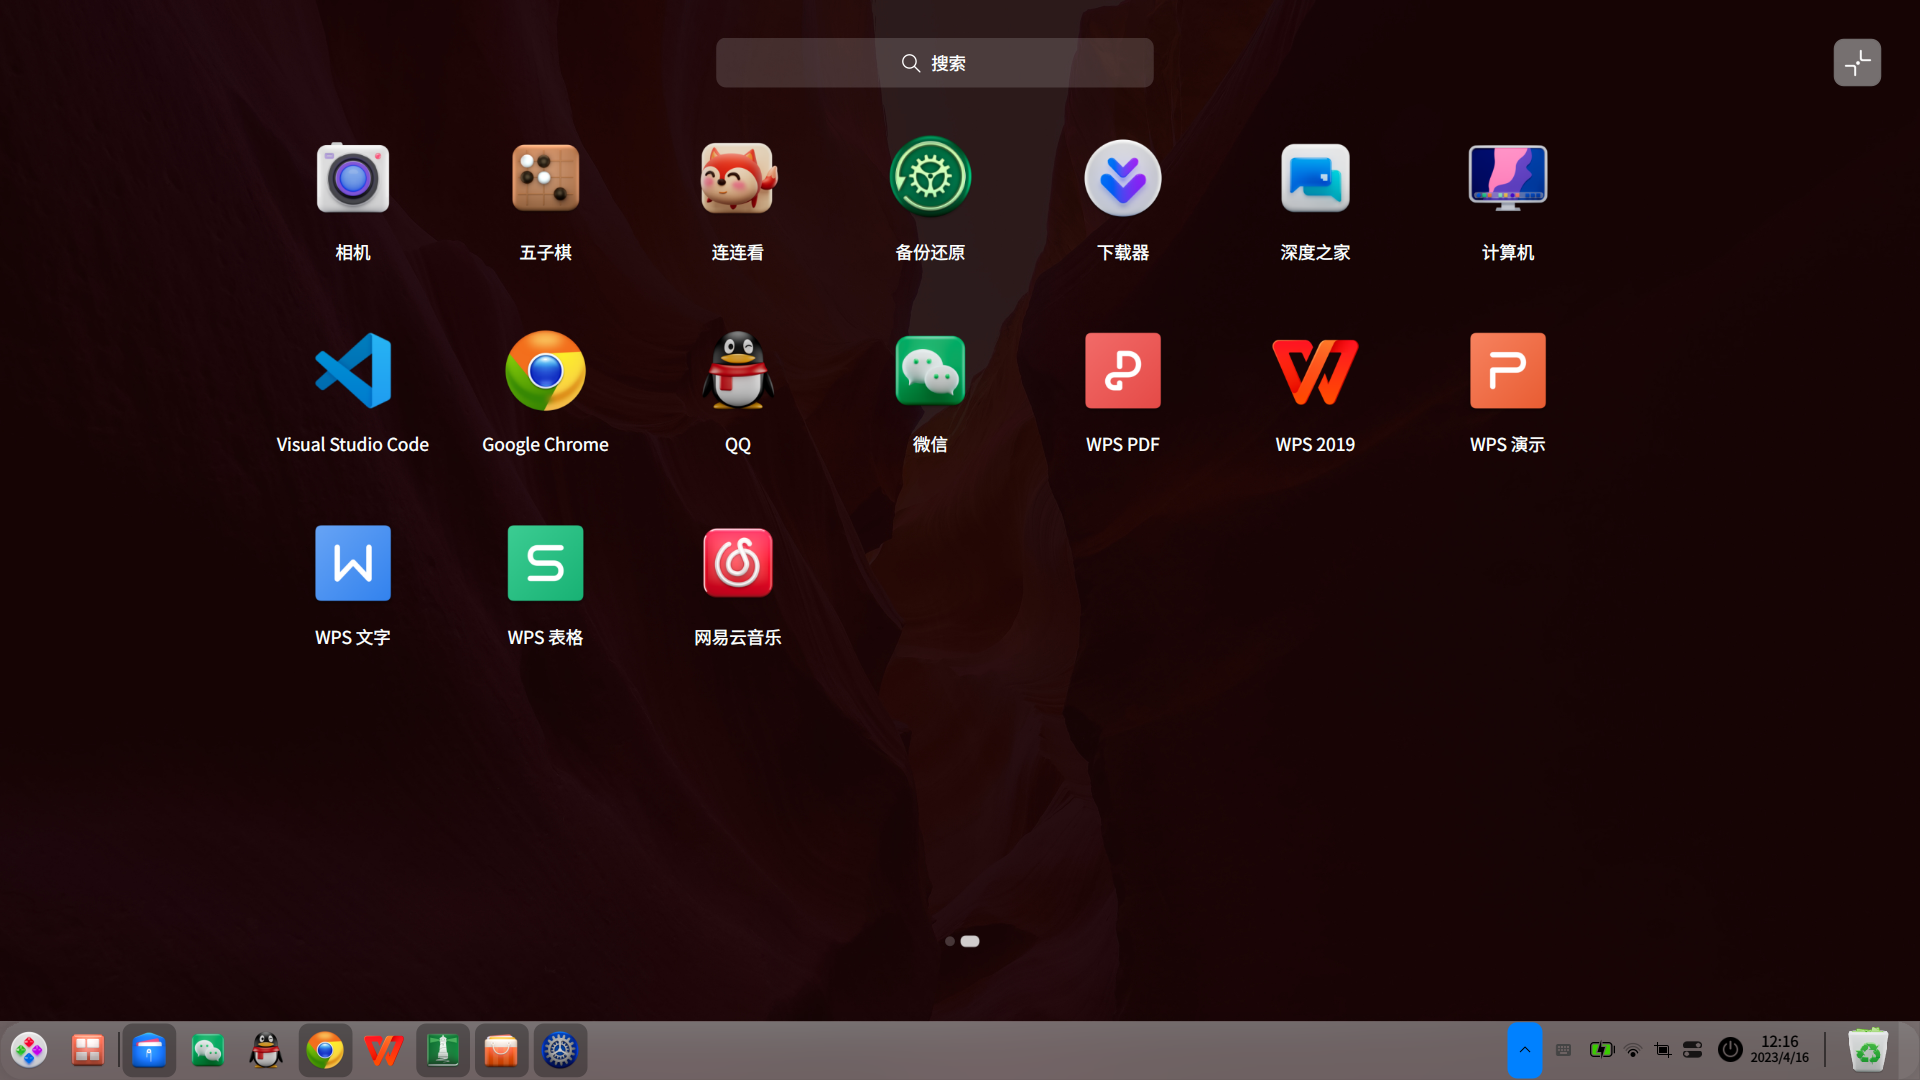The height and width of the screenshot is (1080, 1920).
Task: Click the fullscreen mode switch button top right
Action: (x=1857, y=62)
